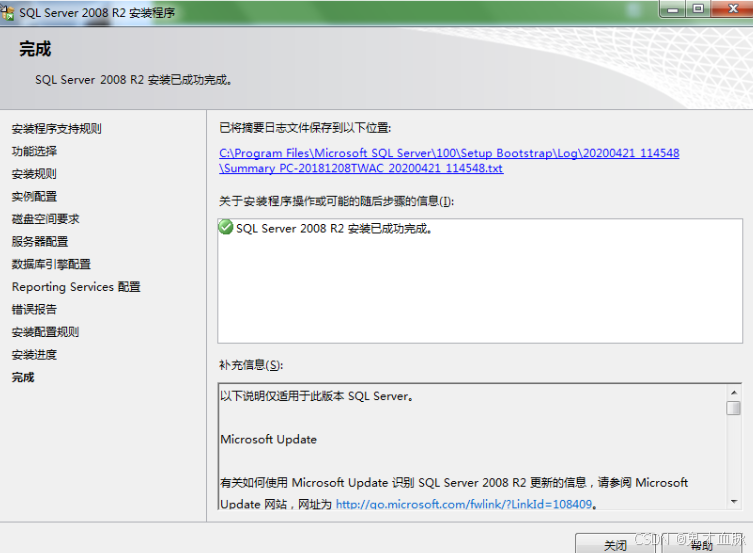Viewport: 753px width, 553px height.
Task: Click the success message in the information box
Action: tap(334, 228)
